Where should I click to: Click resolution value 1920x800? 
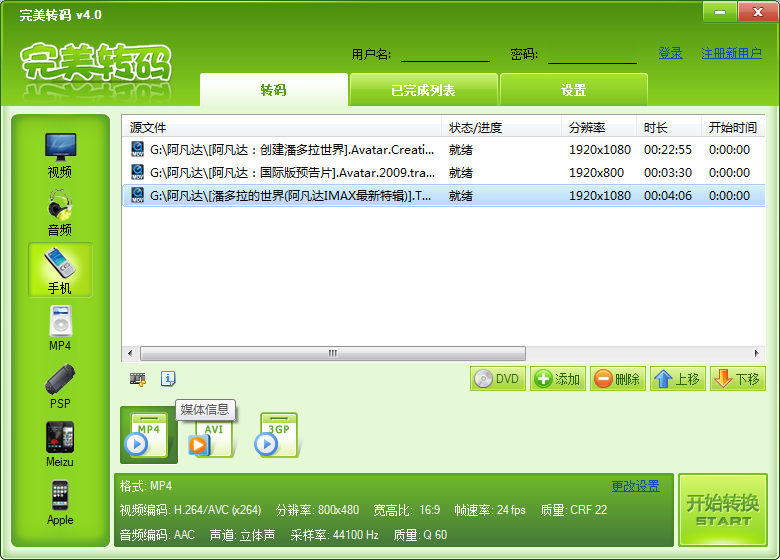pyautogui.click(x=596, y=172)
